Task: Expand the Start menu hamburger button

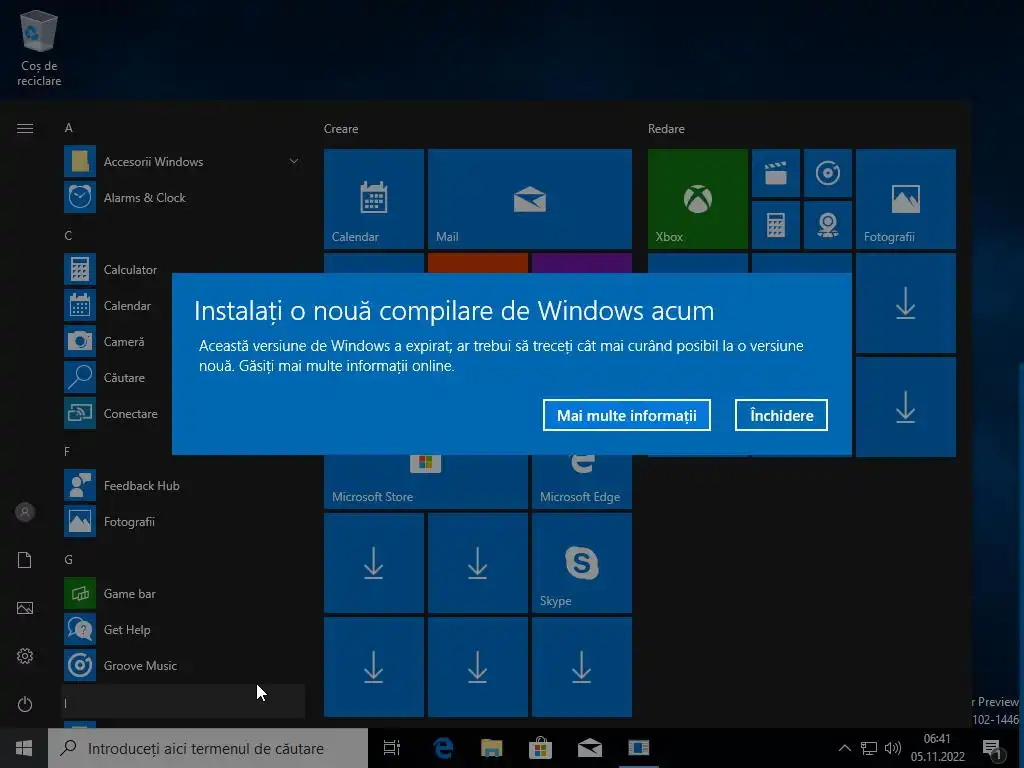Action: click(x=25, y=129)
